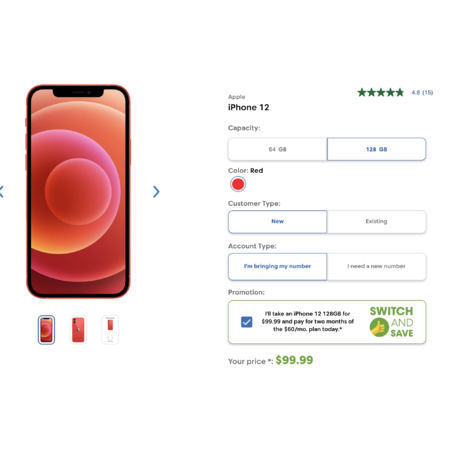
Task: Select the box contents thumbnail
Action: [110, 330]
